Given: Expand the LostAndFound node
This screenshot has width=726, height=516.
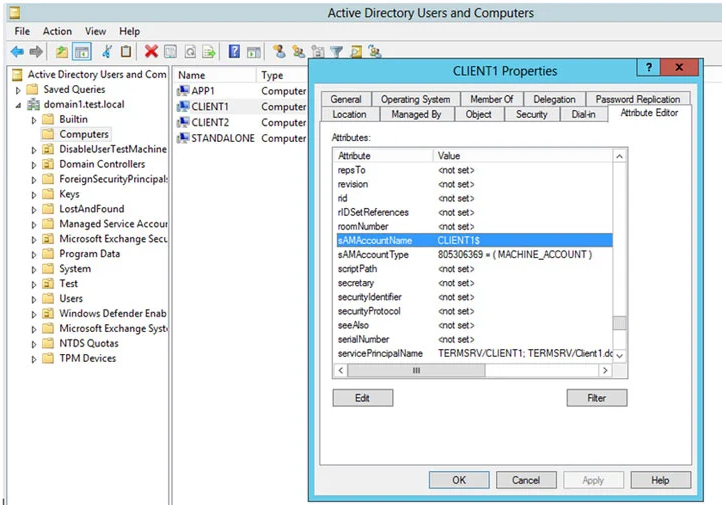Looking at the screenshot, I should [x=34, y=209].
